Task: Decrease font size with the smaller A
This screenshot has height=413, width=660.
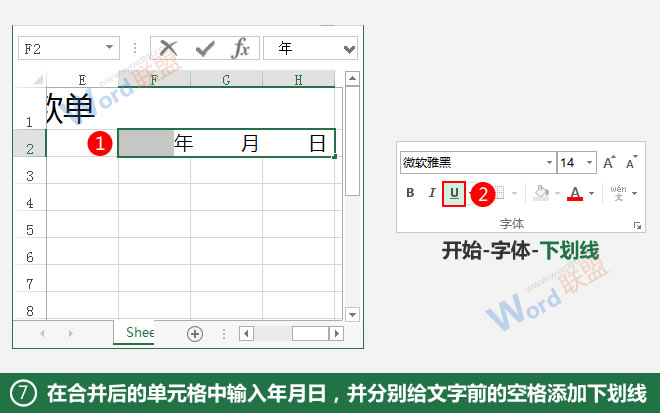Action: click(631, 163)
